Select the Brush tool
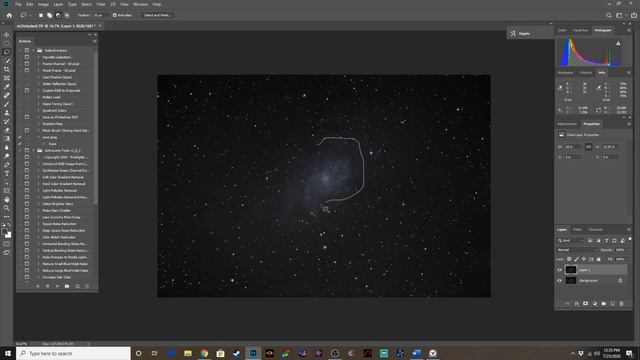Viewport: 640px width, 360px height. pyautogui.click(x=7, y=104)
